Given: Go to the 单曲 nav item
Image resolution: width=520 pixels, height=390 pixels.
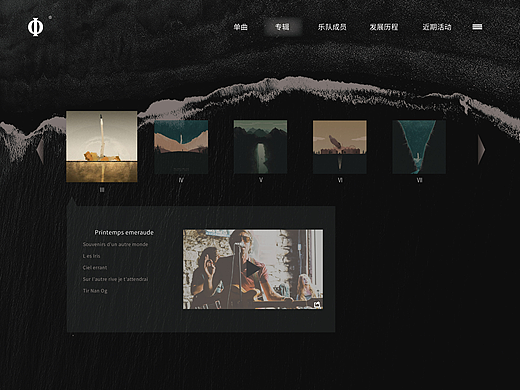Looking at the screenshot, I should pos(240,27).
